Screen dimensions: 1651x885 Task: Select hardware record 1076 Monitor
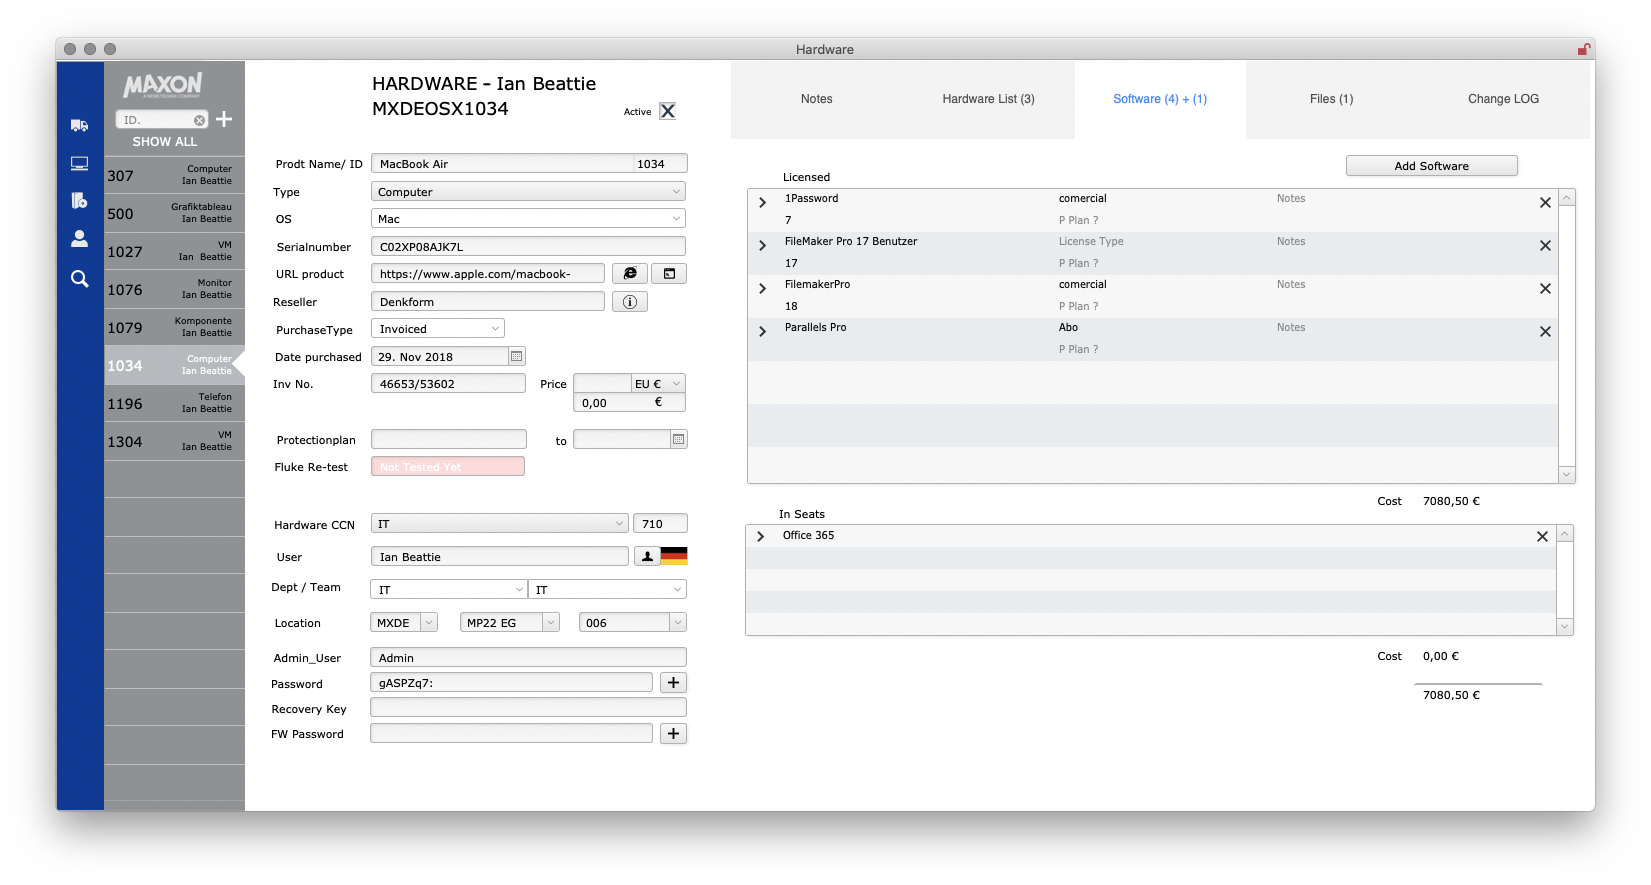click(x=174, y=289)
